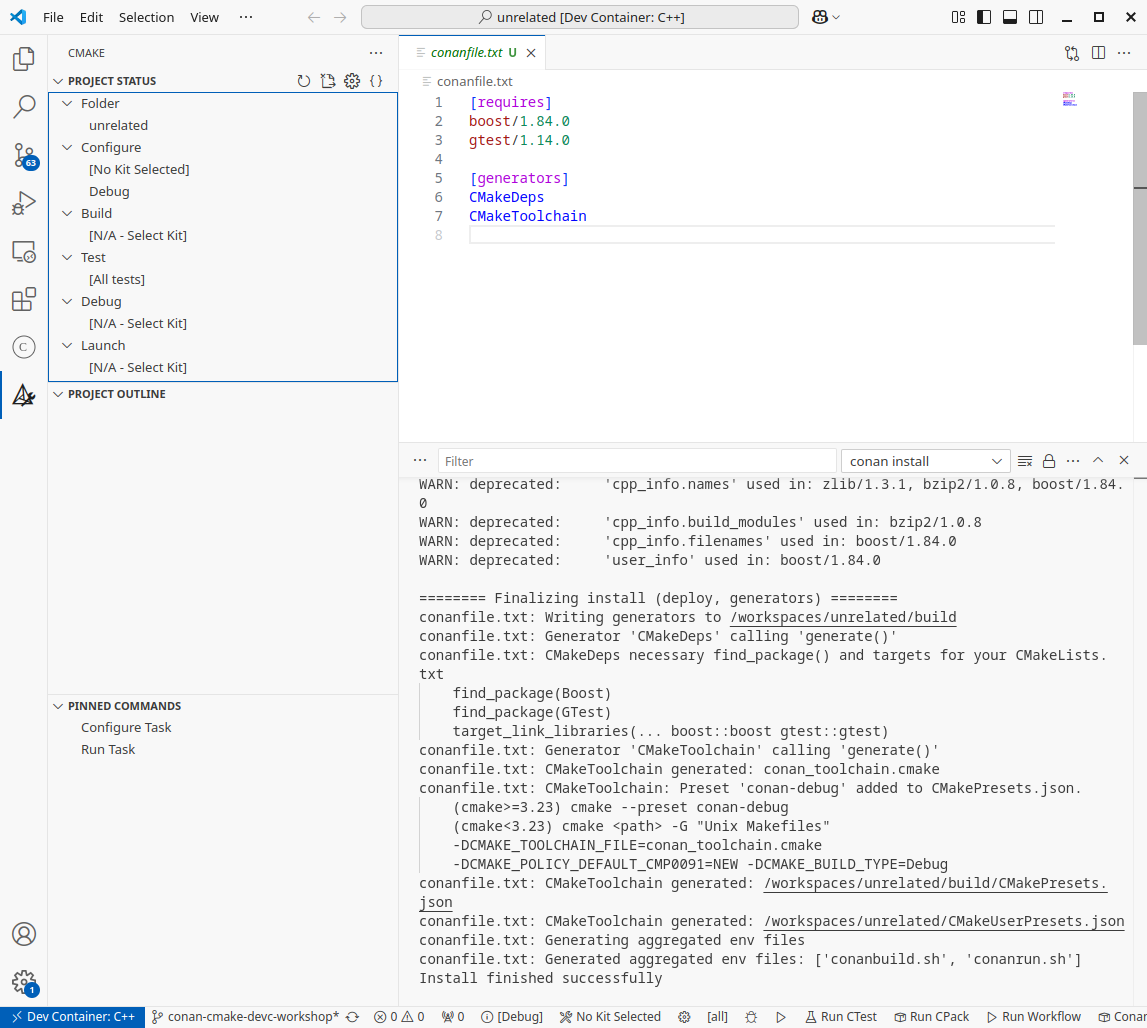Click the refresh icon in Project Status
The image size is (1147, 1028).
pyautogui.click(x=304, y=81)
